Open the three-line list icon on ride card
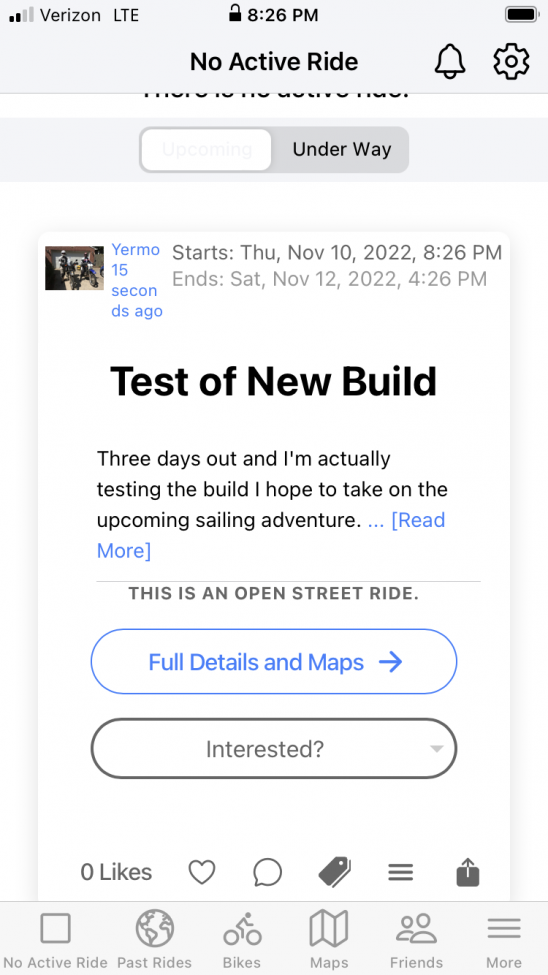548x975 pixels. click(401, 872)
